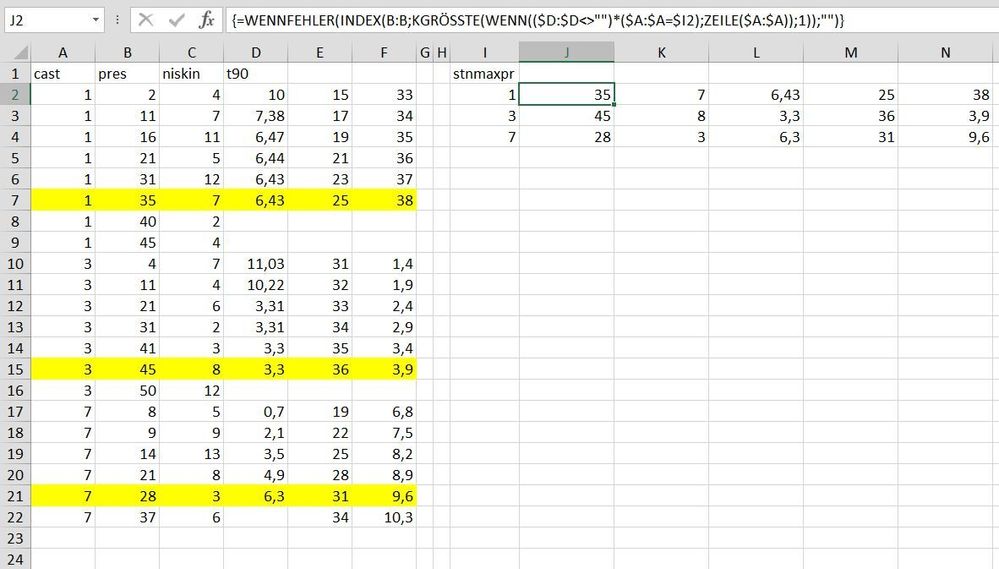Select row 7 header
Screen dimensions: 999x569
pos(15,201)
